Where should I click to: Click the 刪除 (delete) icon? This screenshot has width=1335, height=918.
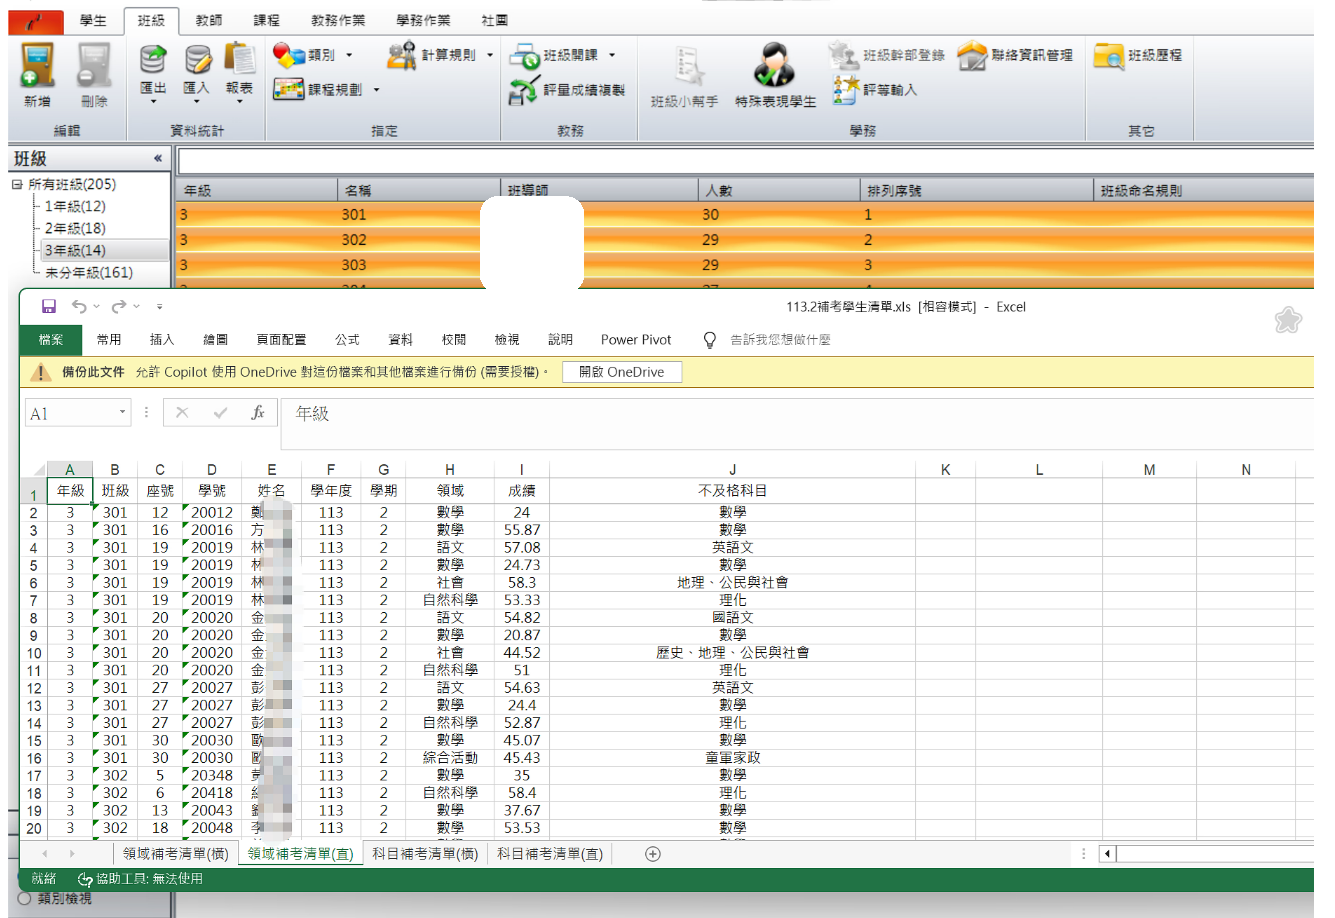pyautogui.click(x=94, y=65)
